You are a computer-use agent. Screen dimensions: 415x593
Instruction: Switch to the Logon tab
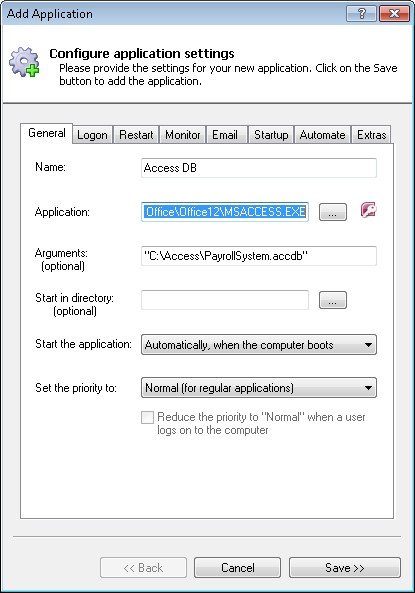[92, 135]
